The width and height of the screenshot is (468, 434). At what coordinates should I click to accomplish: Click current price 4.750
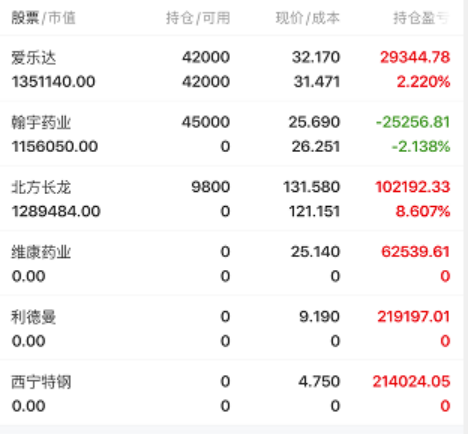coord(319,381)
